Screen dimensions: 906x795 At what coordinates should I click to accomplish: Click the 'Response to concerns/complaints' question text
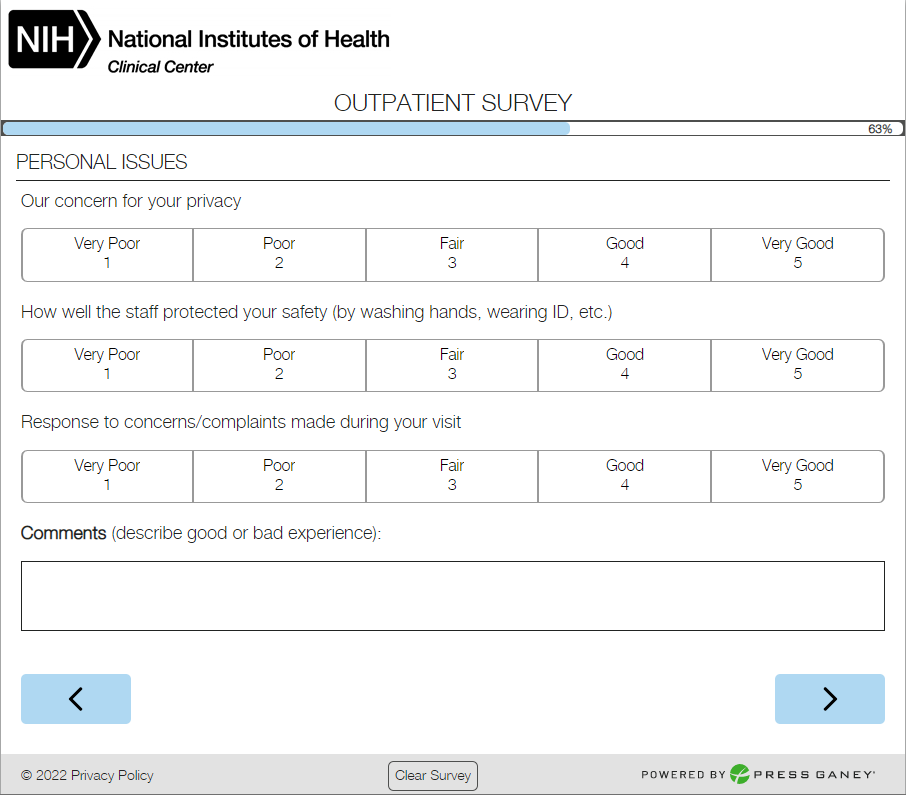tap(241, 422)
